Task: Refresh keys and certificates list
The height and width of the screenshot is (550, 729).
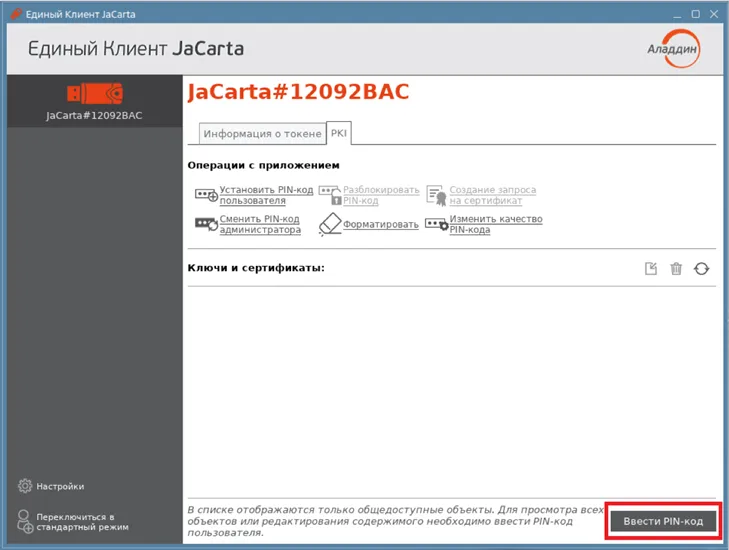Action: tap(702, 268)
